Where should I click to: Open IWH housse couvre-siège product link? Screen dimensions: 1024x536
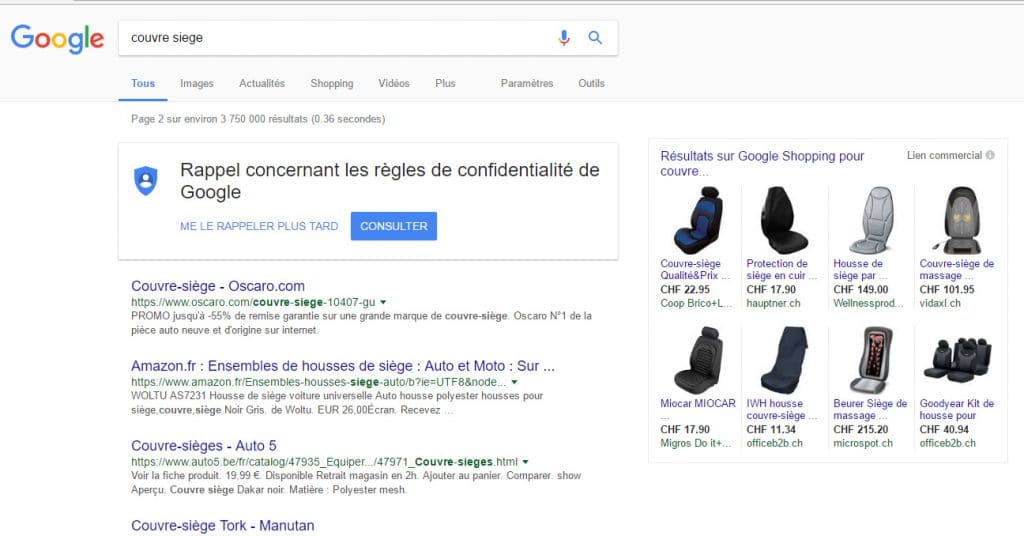pos(781,409)
